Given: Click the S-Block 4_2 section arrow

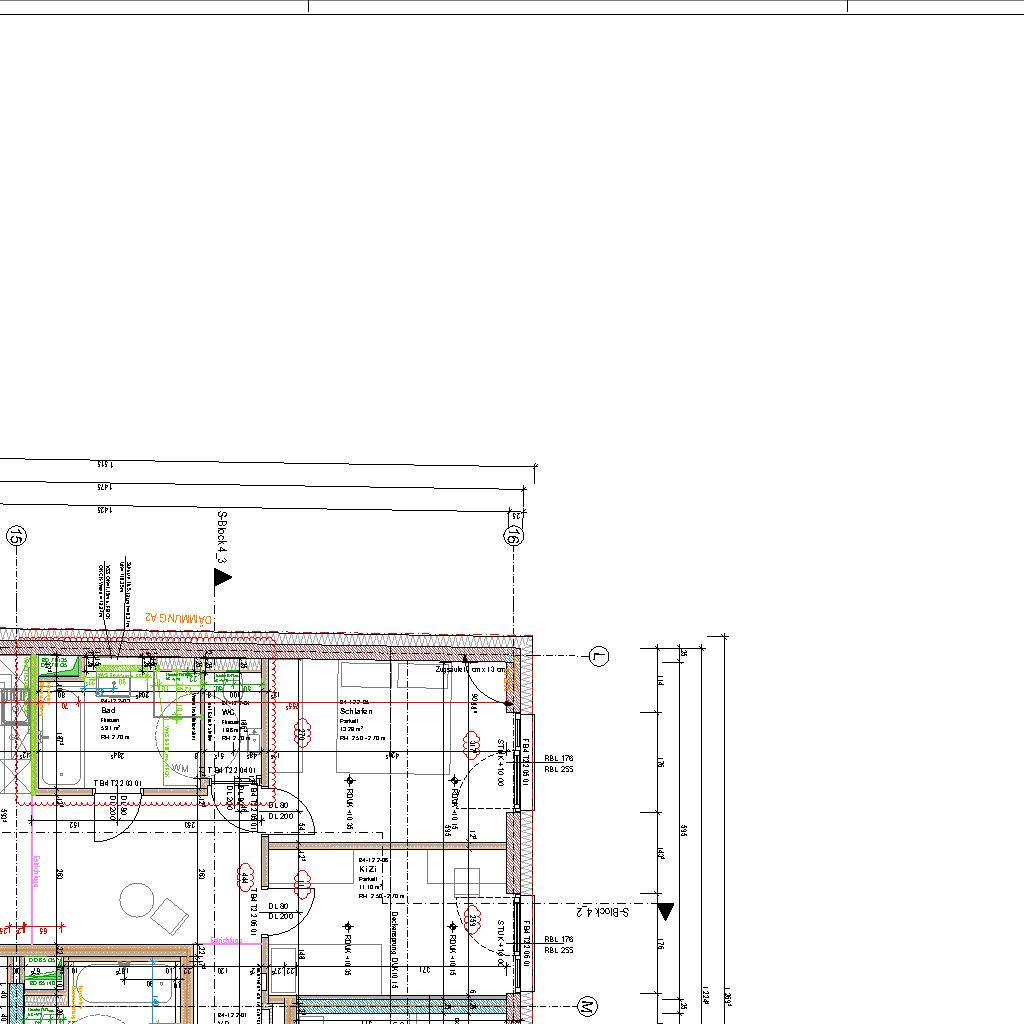Looking at the screenshot, I should (x=665, y=911).
